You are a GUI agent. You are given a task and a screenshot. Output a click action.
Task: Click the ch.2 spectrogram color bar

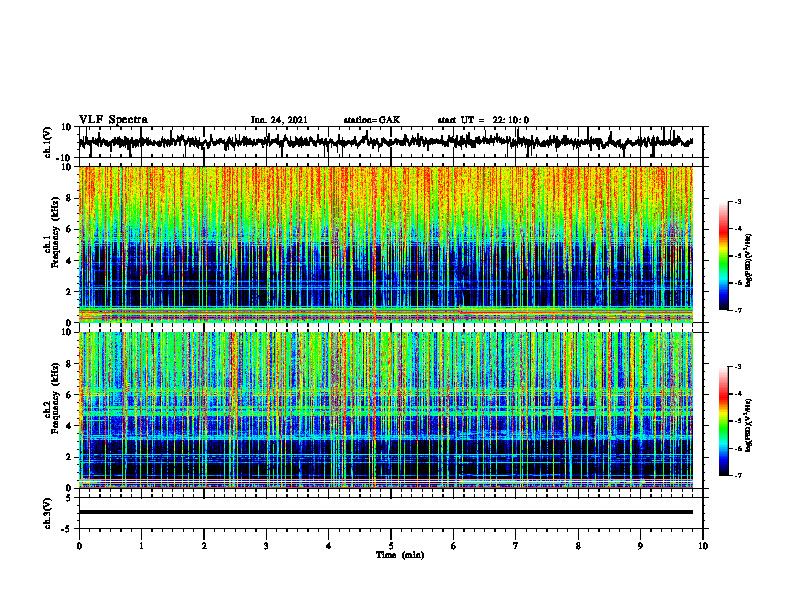[x=723, y=421]
